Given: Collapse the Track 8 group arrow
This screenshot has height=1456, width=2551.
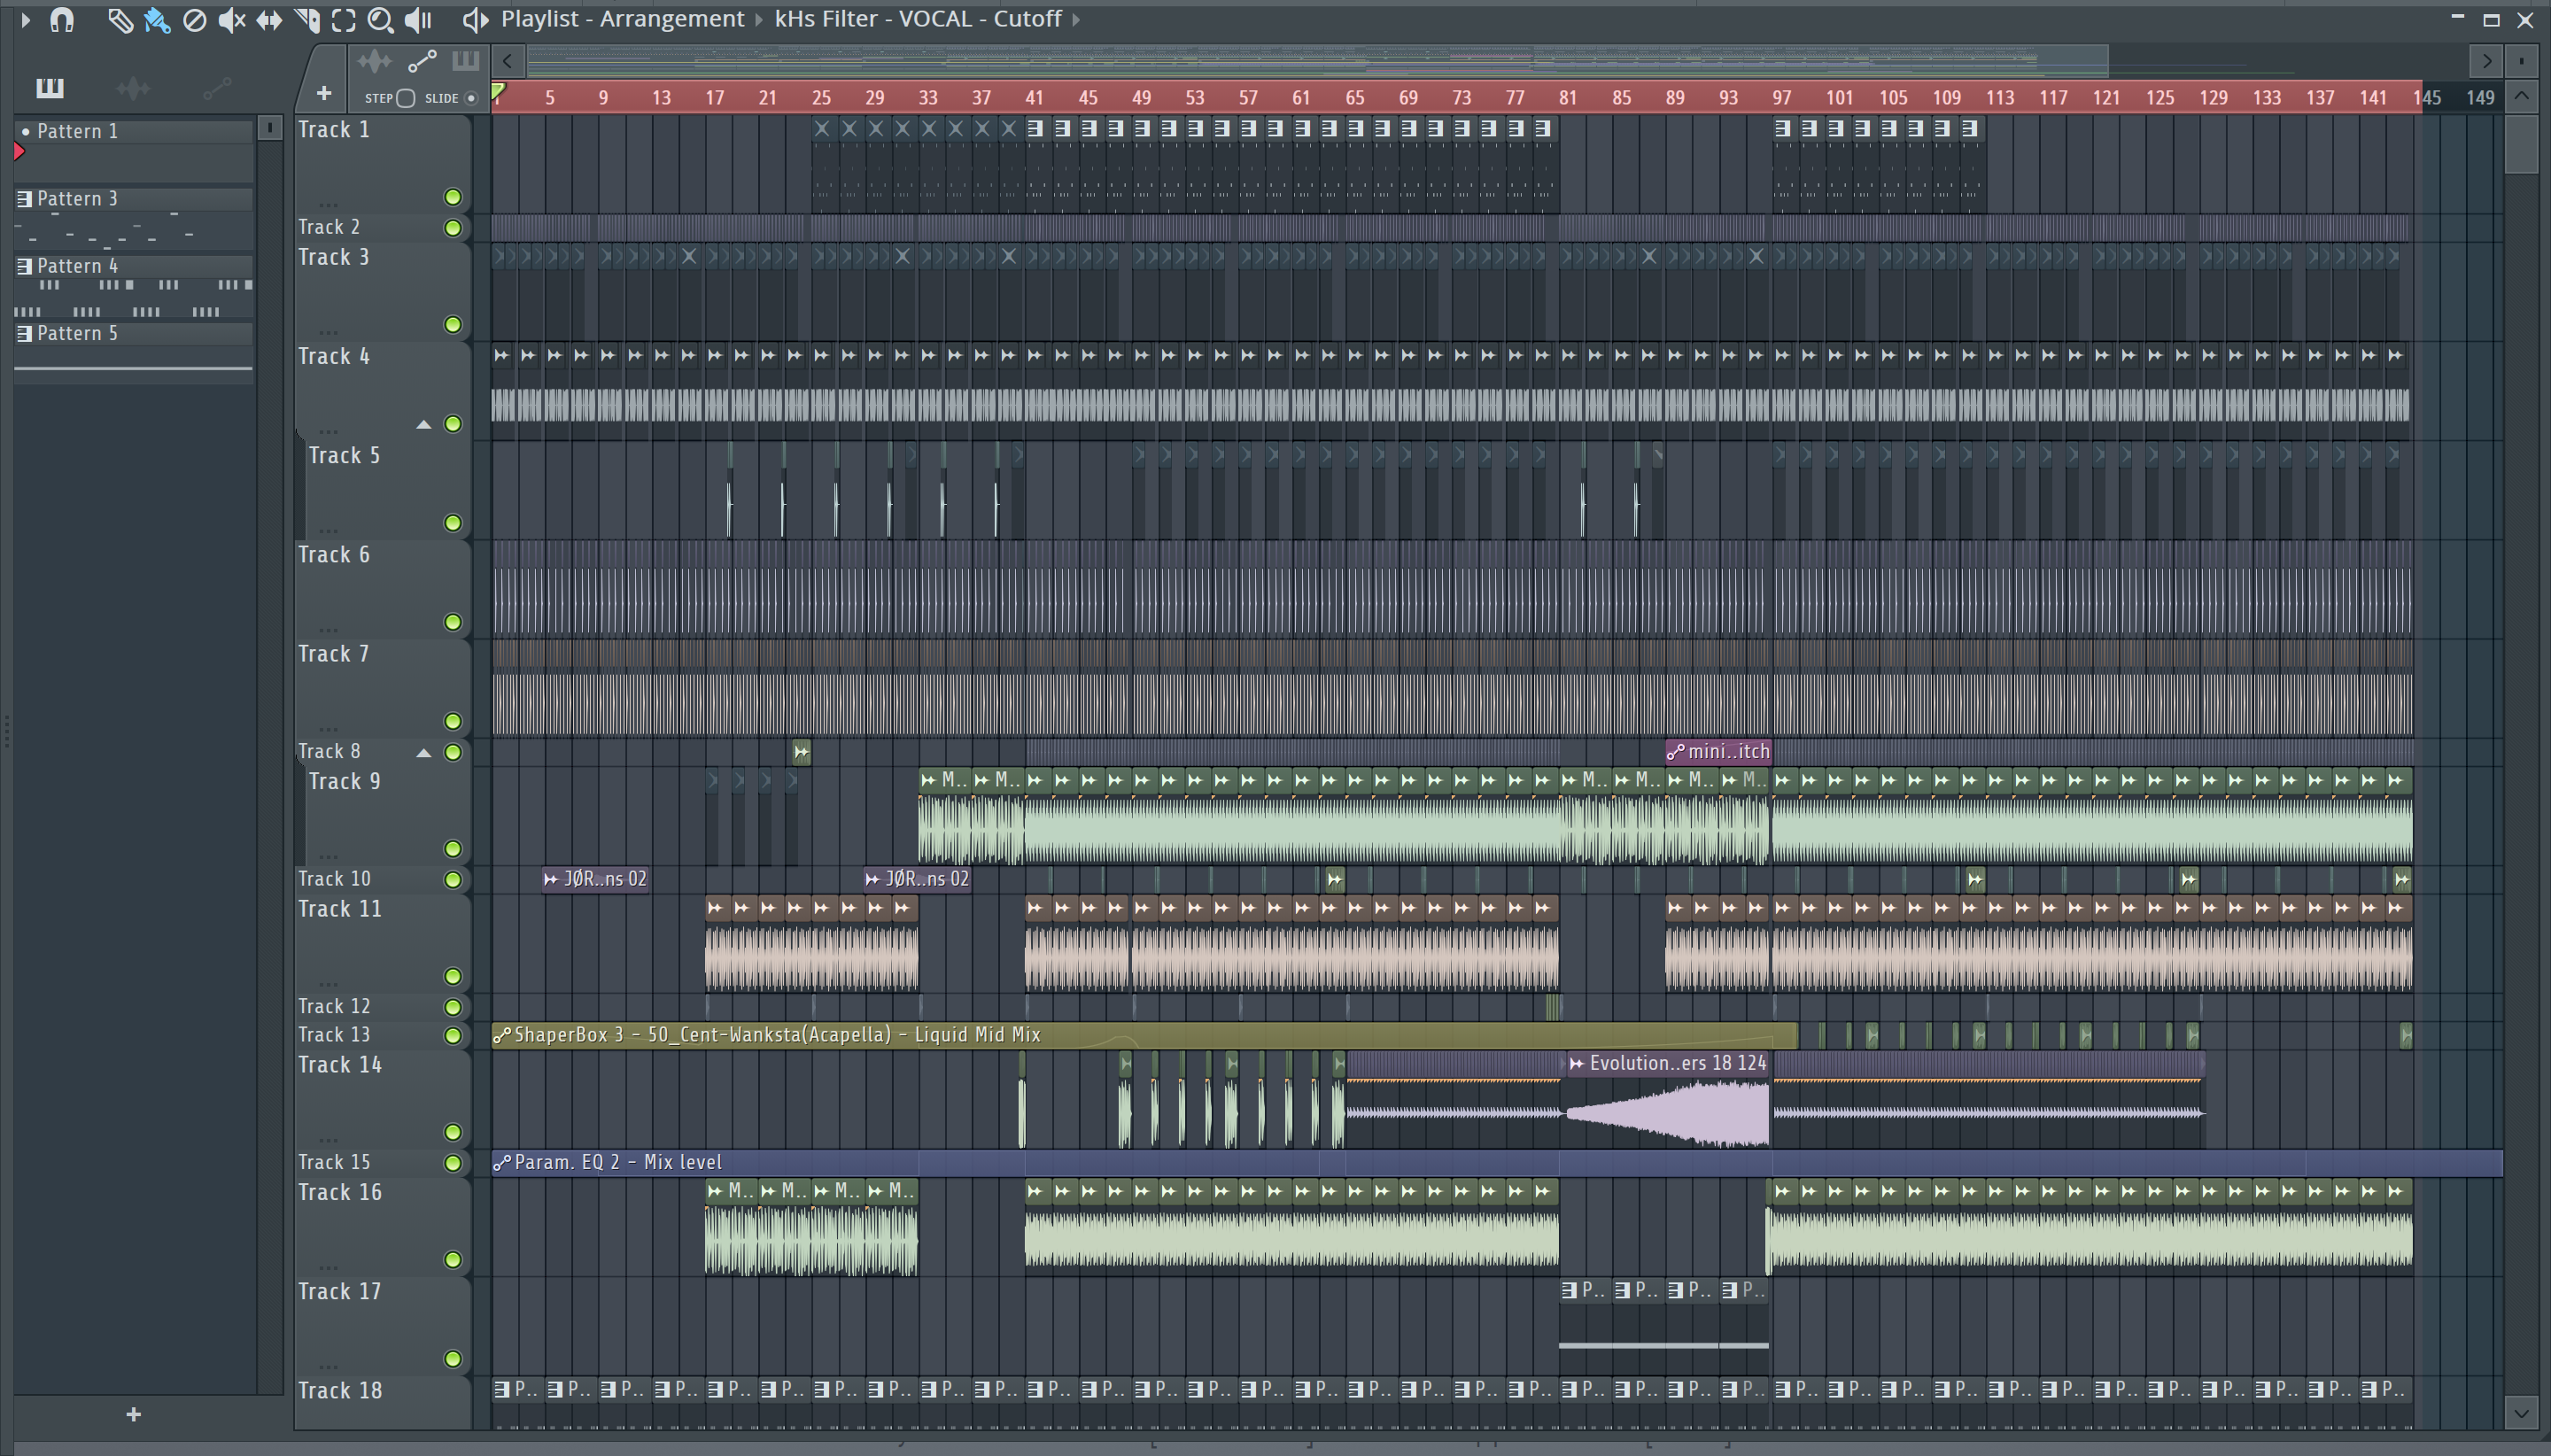Looking at the screenshot, I should [x=424, y=752].
